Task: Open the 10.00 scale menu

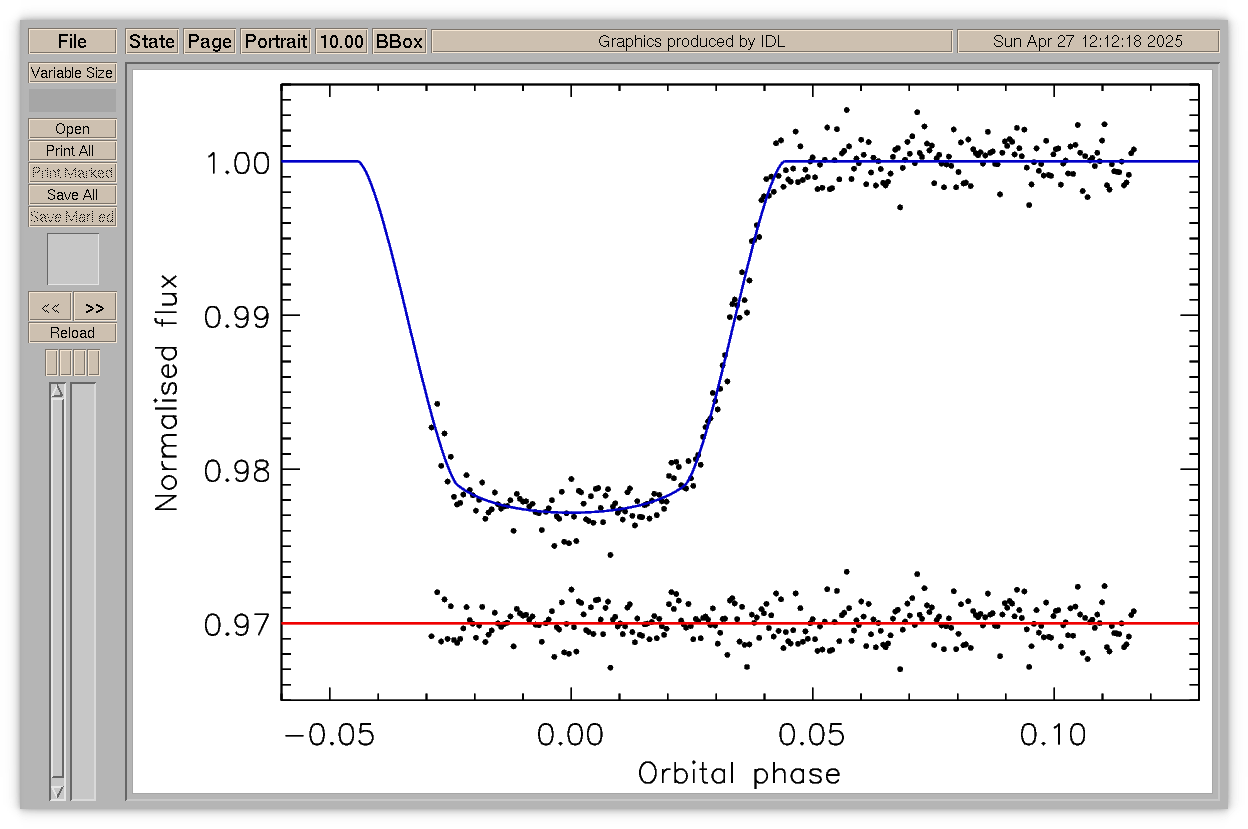Action: [x=341, y=41]
